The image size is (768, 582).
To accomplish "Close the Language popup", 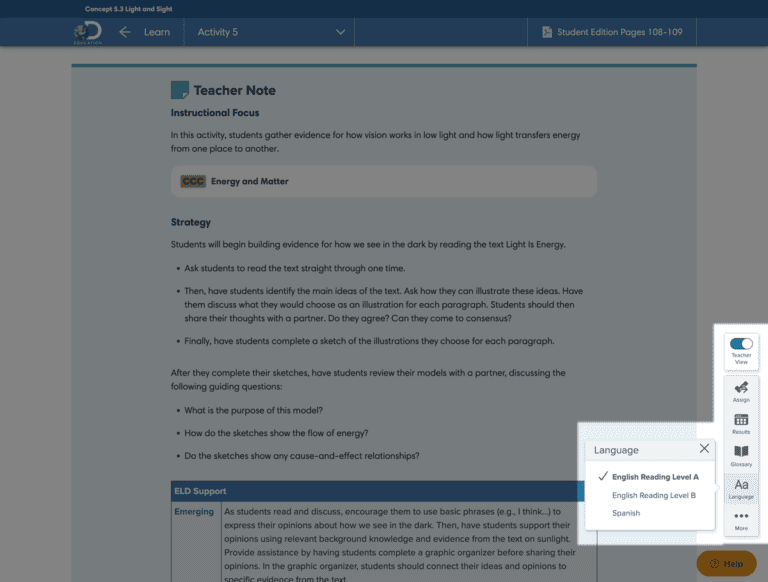I will point(704,450).
